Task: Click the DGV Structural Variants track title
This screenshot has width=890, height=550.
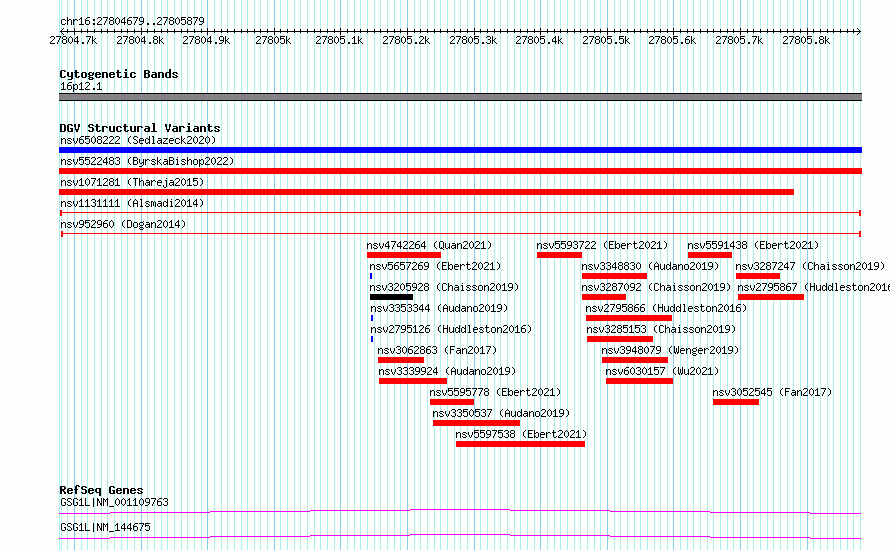Action: pos(140,128)
